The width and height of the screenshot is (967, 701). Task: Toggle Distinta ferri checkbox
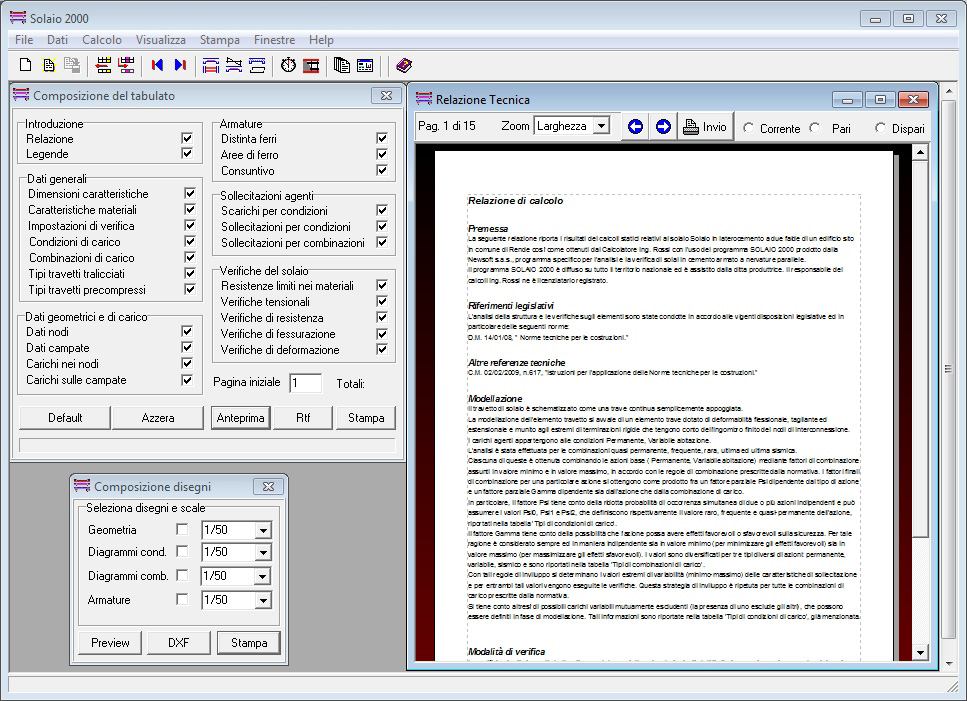[x=382, y=138]
